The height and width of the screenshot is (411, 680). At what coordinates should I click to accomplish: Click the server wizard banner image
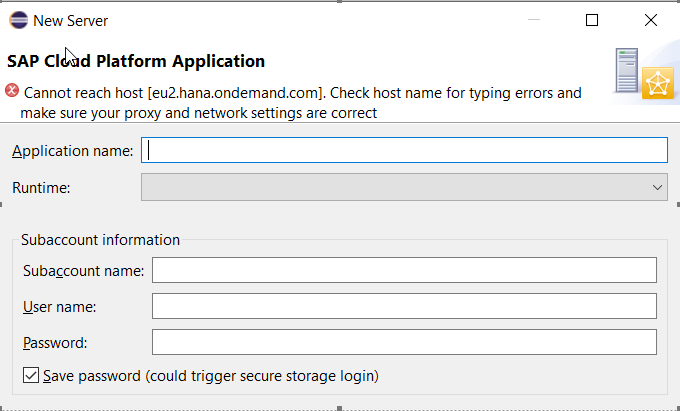(644, 73)
